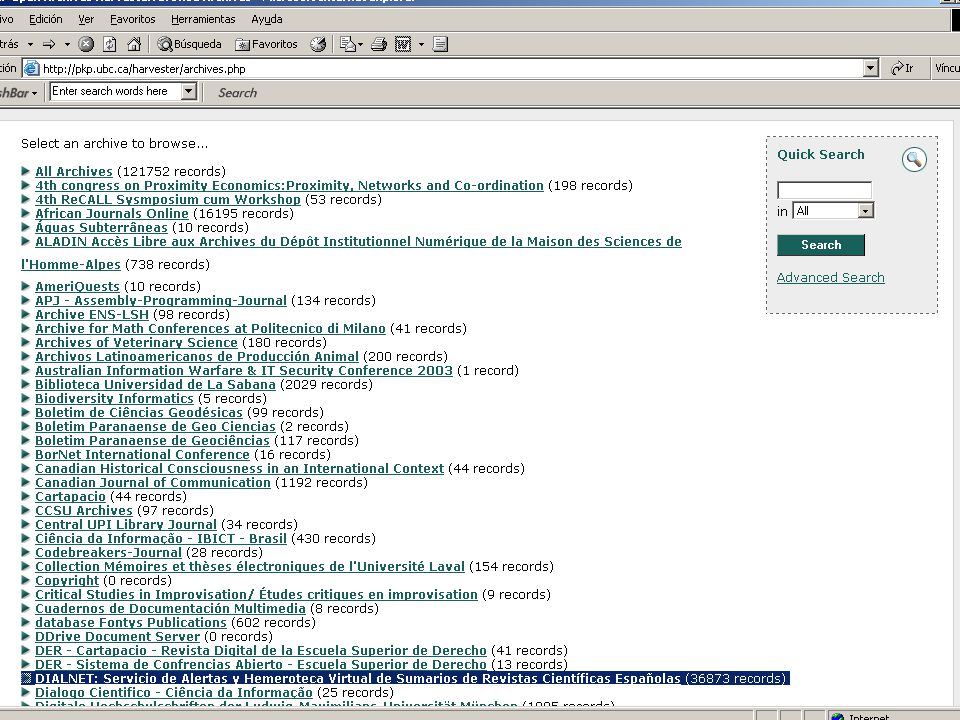Open the Favoritos toolbar button
Image resolution: width=960 pixels, height=720 pixels.
(266, 44)
